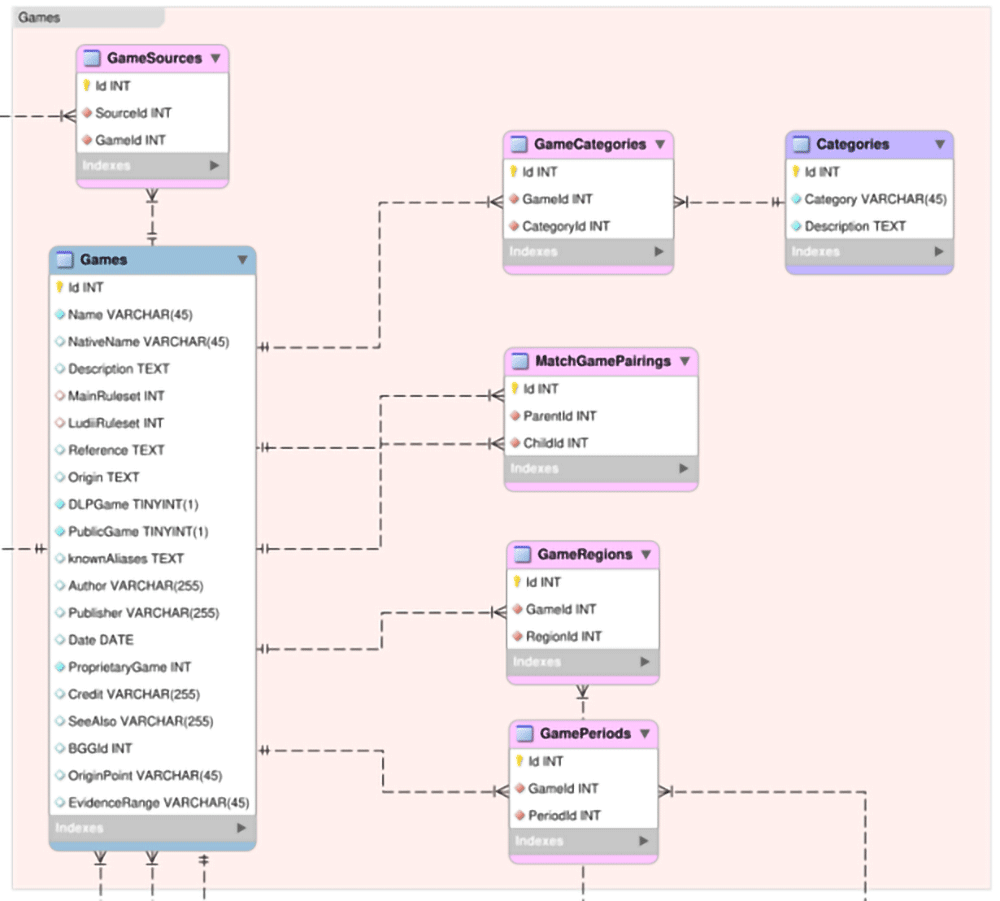Click the diamond icon beside Name VARCHAR(45)
This screenshot has width=1000, height=901.
coord(60,314)
